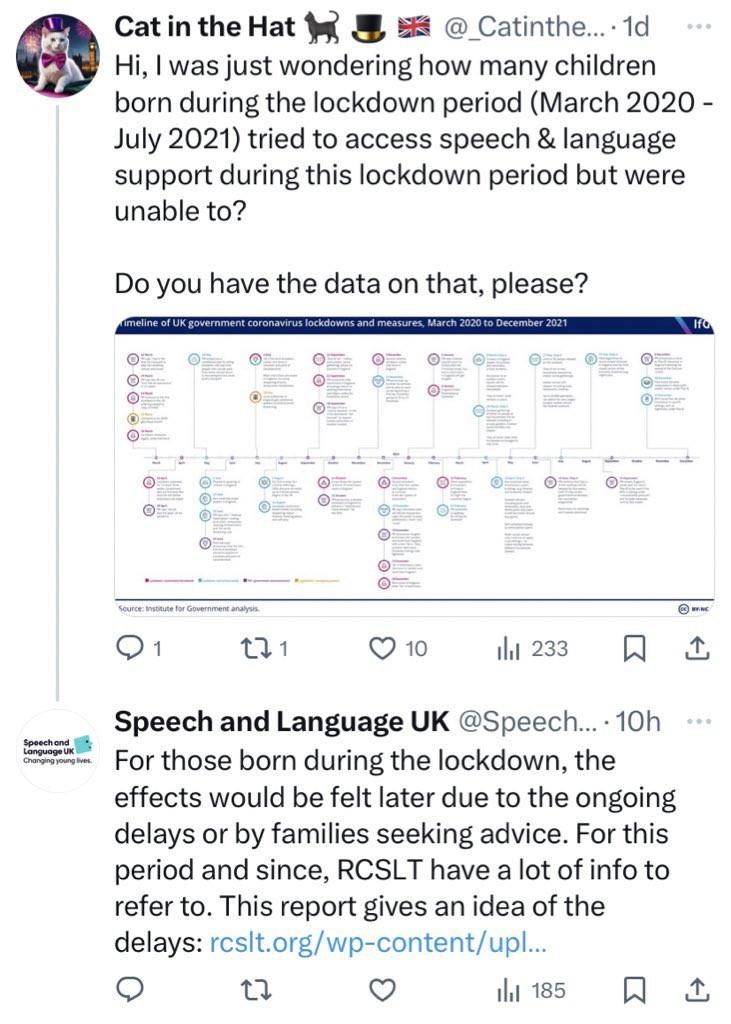
Task: Bookmark the Speech and Language UK reply
Action: 634,990
